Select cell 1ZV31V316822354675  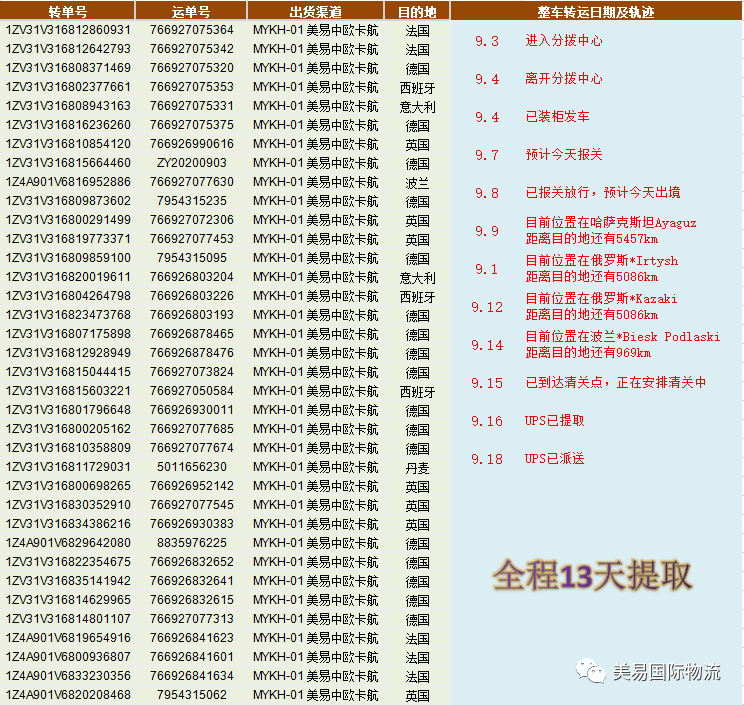click(x=68, y=561)
